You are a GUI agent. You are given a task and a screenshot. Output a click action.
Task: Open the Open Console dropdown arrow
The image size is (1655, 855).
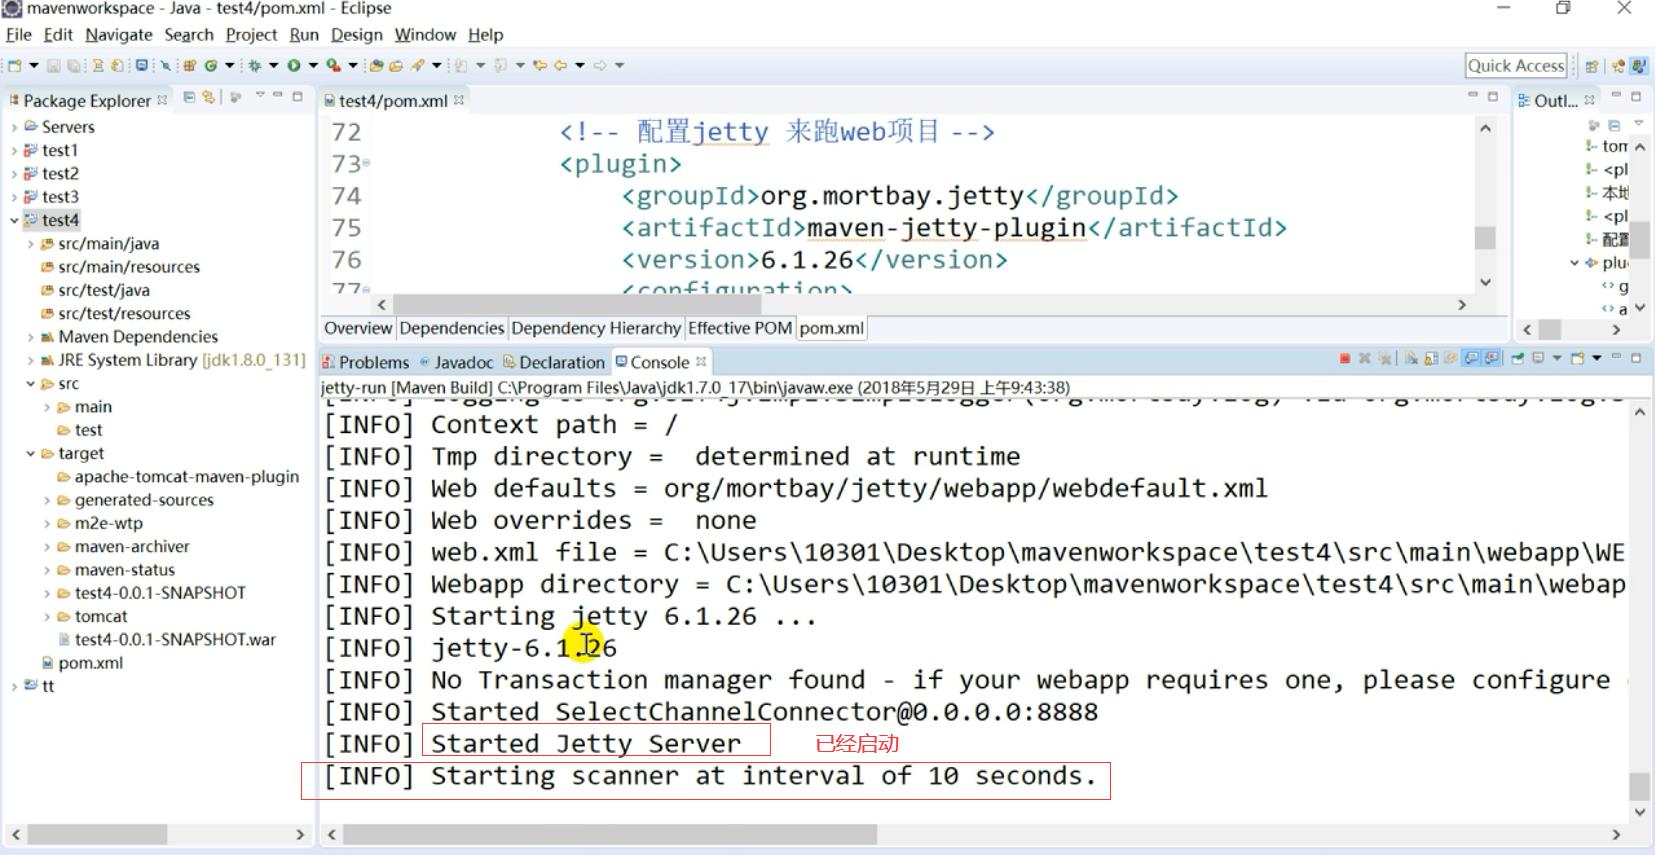pos(1597,358)
